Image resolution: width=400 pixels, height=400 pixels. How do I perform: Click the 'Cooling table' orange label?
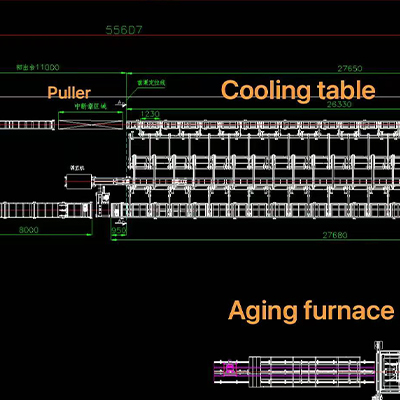pos(298,91)
